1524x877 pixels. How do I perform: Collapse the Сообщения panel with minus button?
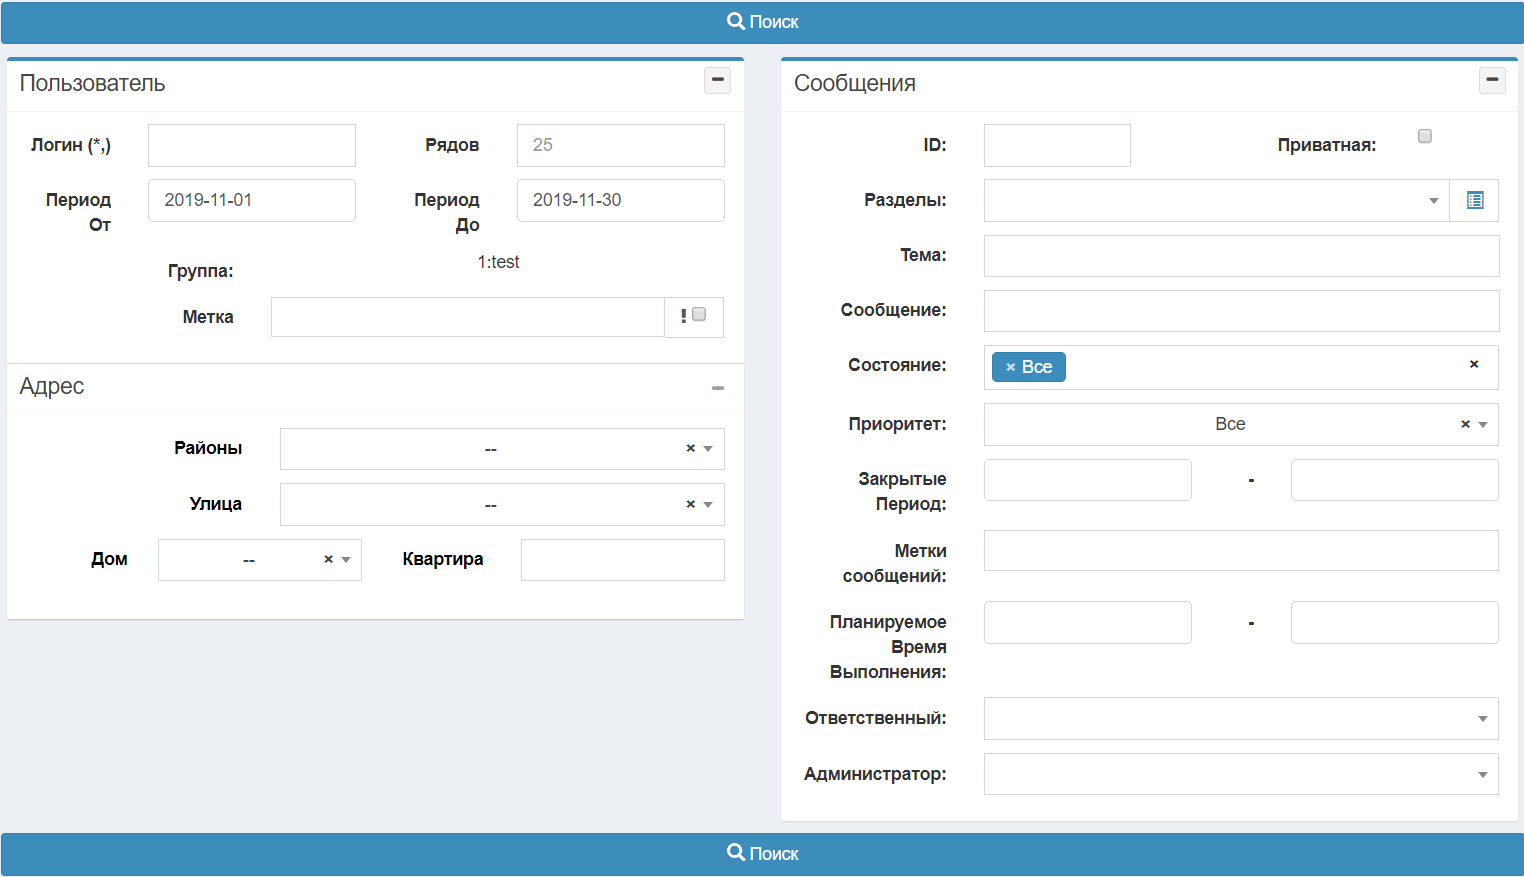pos(1491,80)
